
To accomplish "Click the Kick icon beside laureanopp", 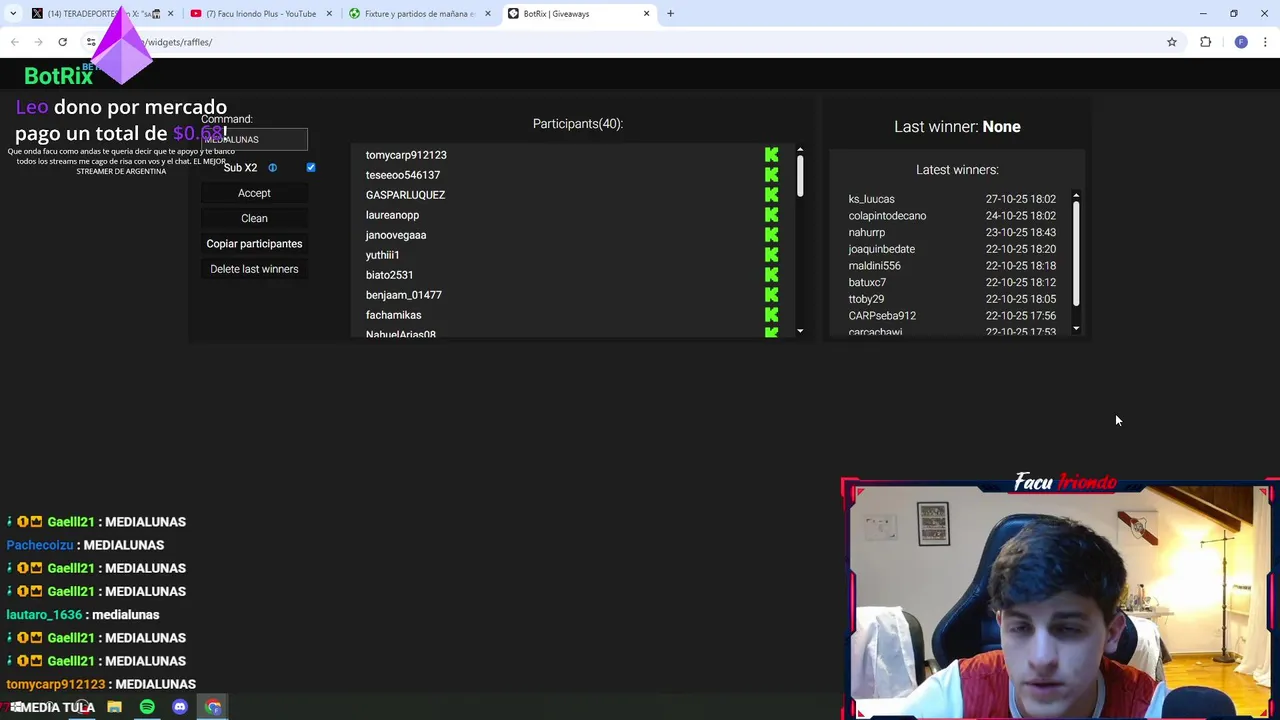I will coord(771,215).
